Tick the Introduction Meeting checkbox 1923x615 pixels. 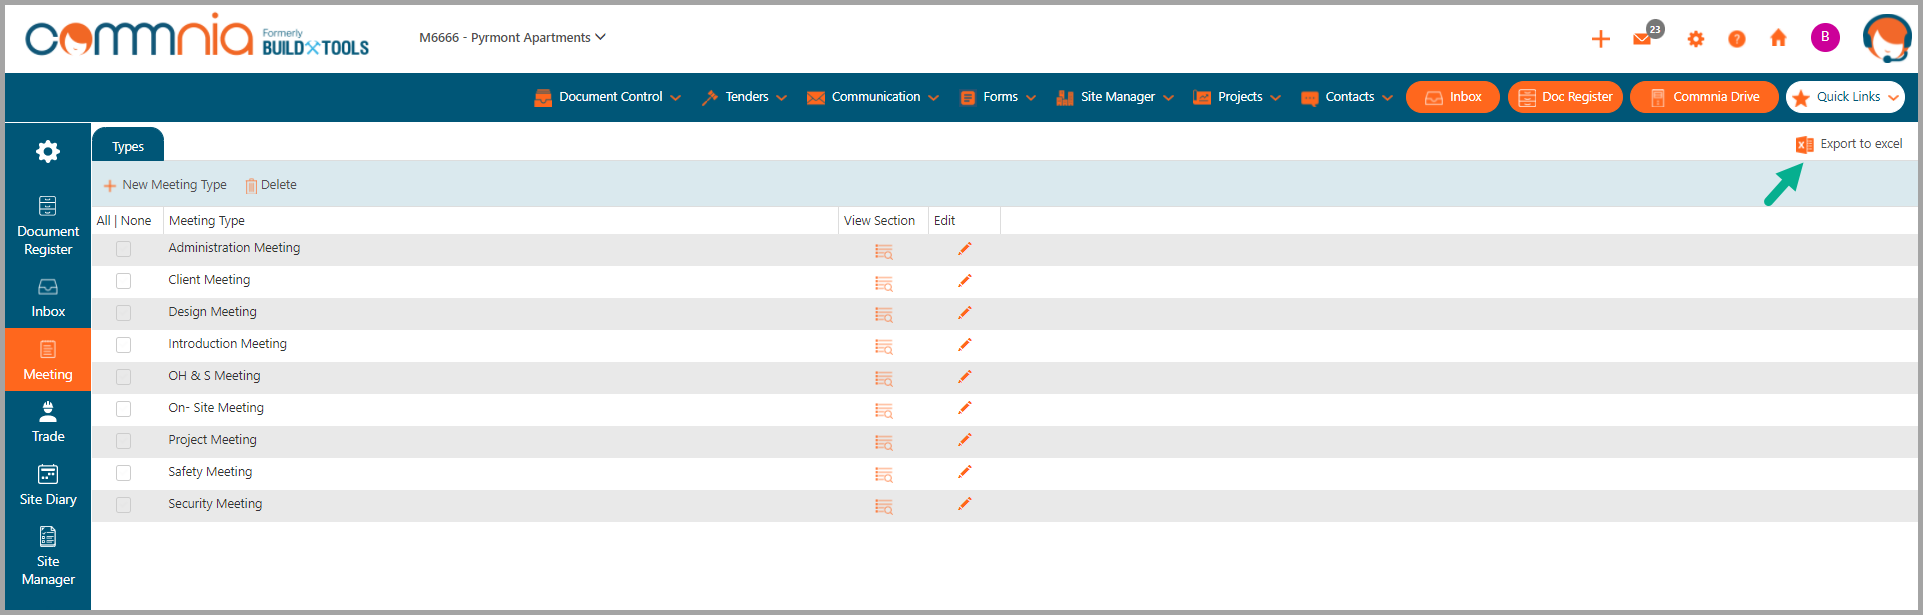[124, 345]
